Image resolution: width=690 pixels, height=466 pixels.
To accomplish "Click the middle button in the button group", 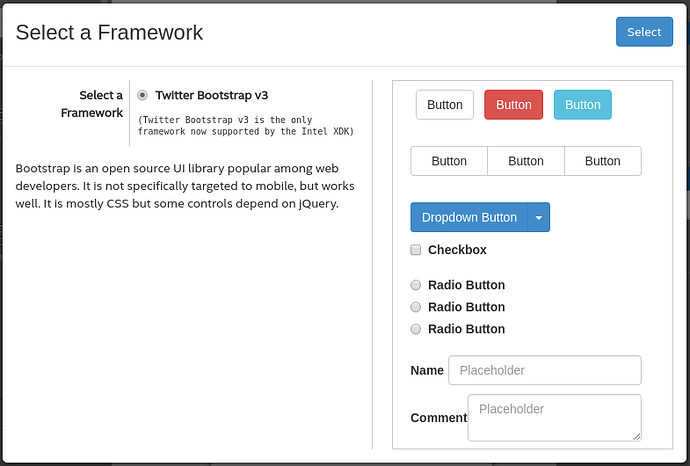I will pos(526,161).
